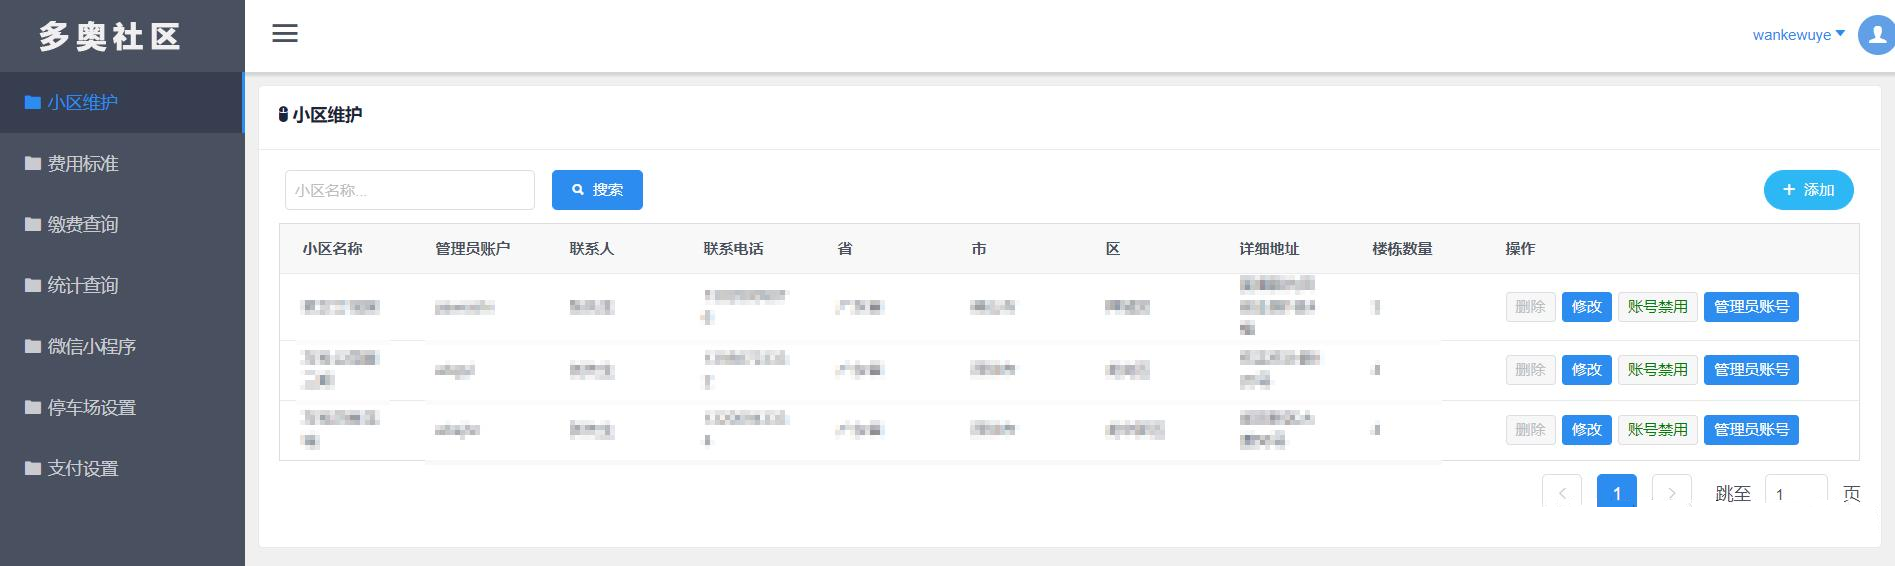
Task: Click the folder icon beside 缴费查询
Action: click(33, 224)
